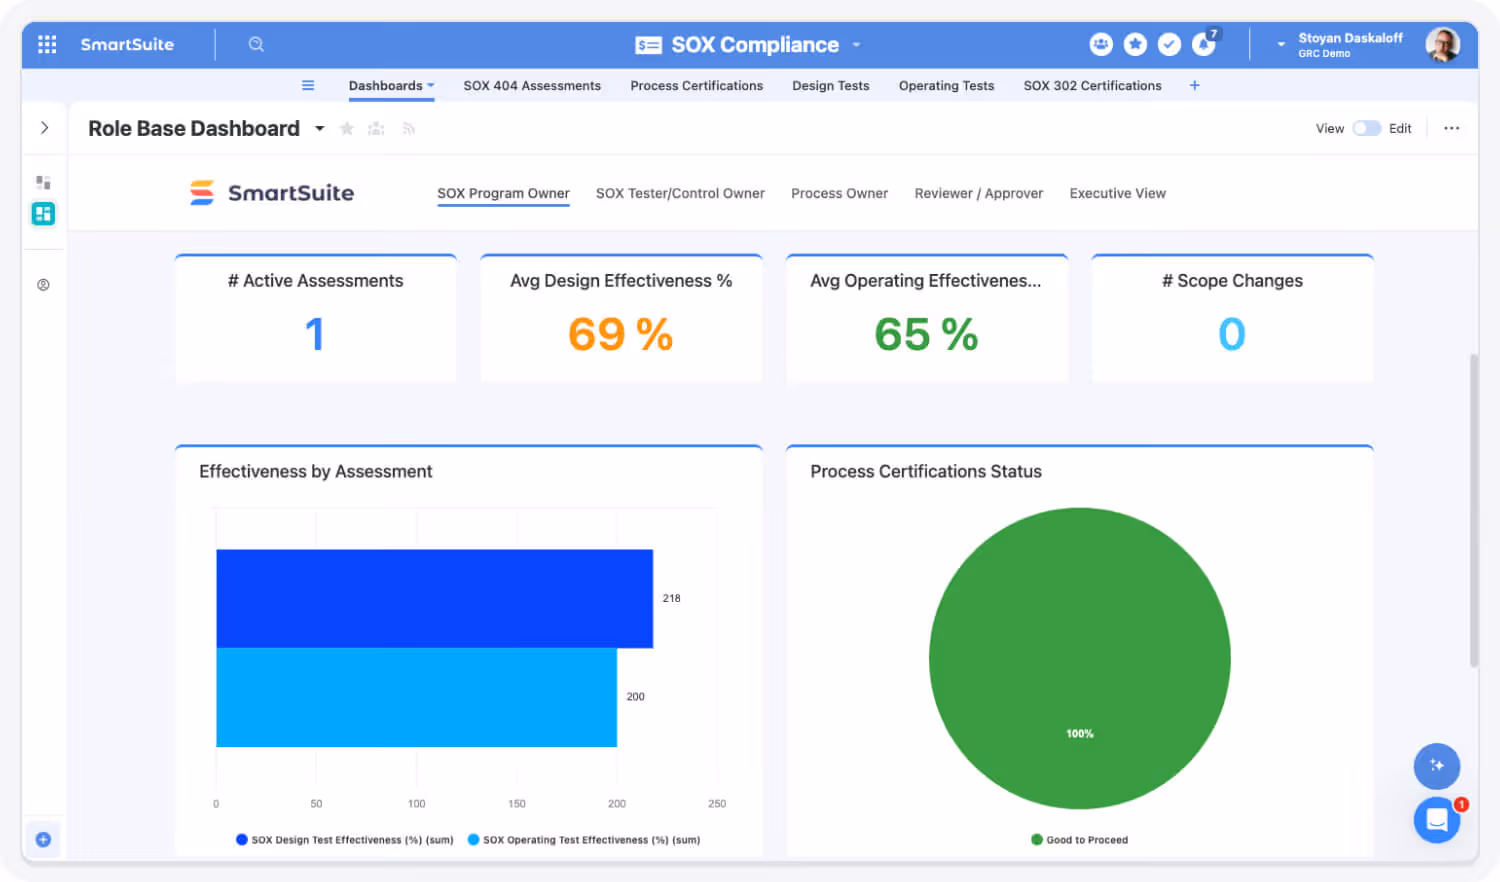The image size is (1500, 882).
Task: Click the SOX Compliance solution icon
Action: pyautogui.click(x=648, y=45)
